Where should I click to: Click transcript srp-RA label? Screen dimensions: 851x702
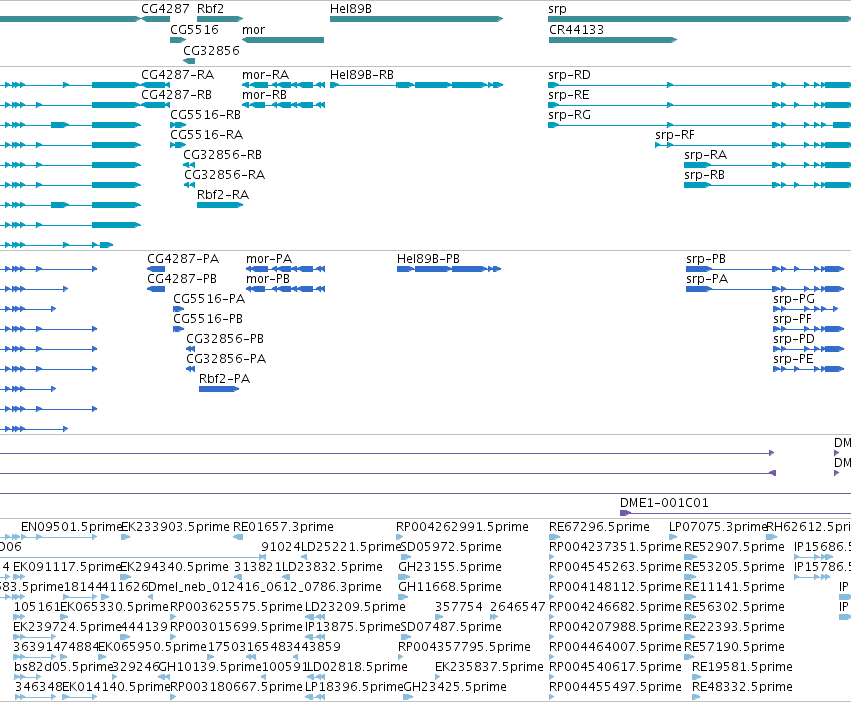[706, 155]
